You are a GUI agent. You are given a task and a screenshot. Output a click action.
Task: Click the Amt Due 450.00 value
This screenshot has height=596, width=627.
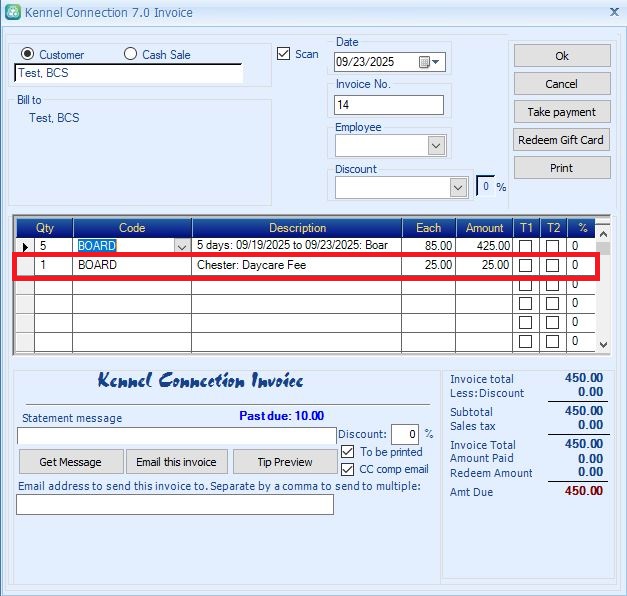[584, 491]
